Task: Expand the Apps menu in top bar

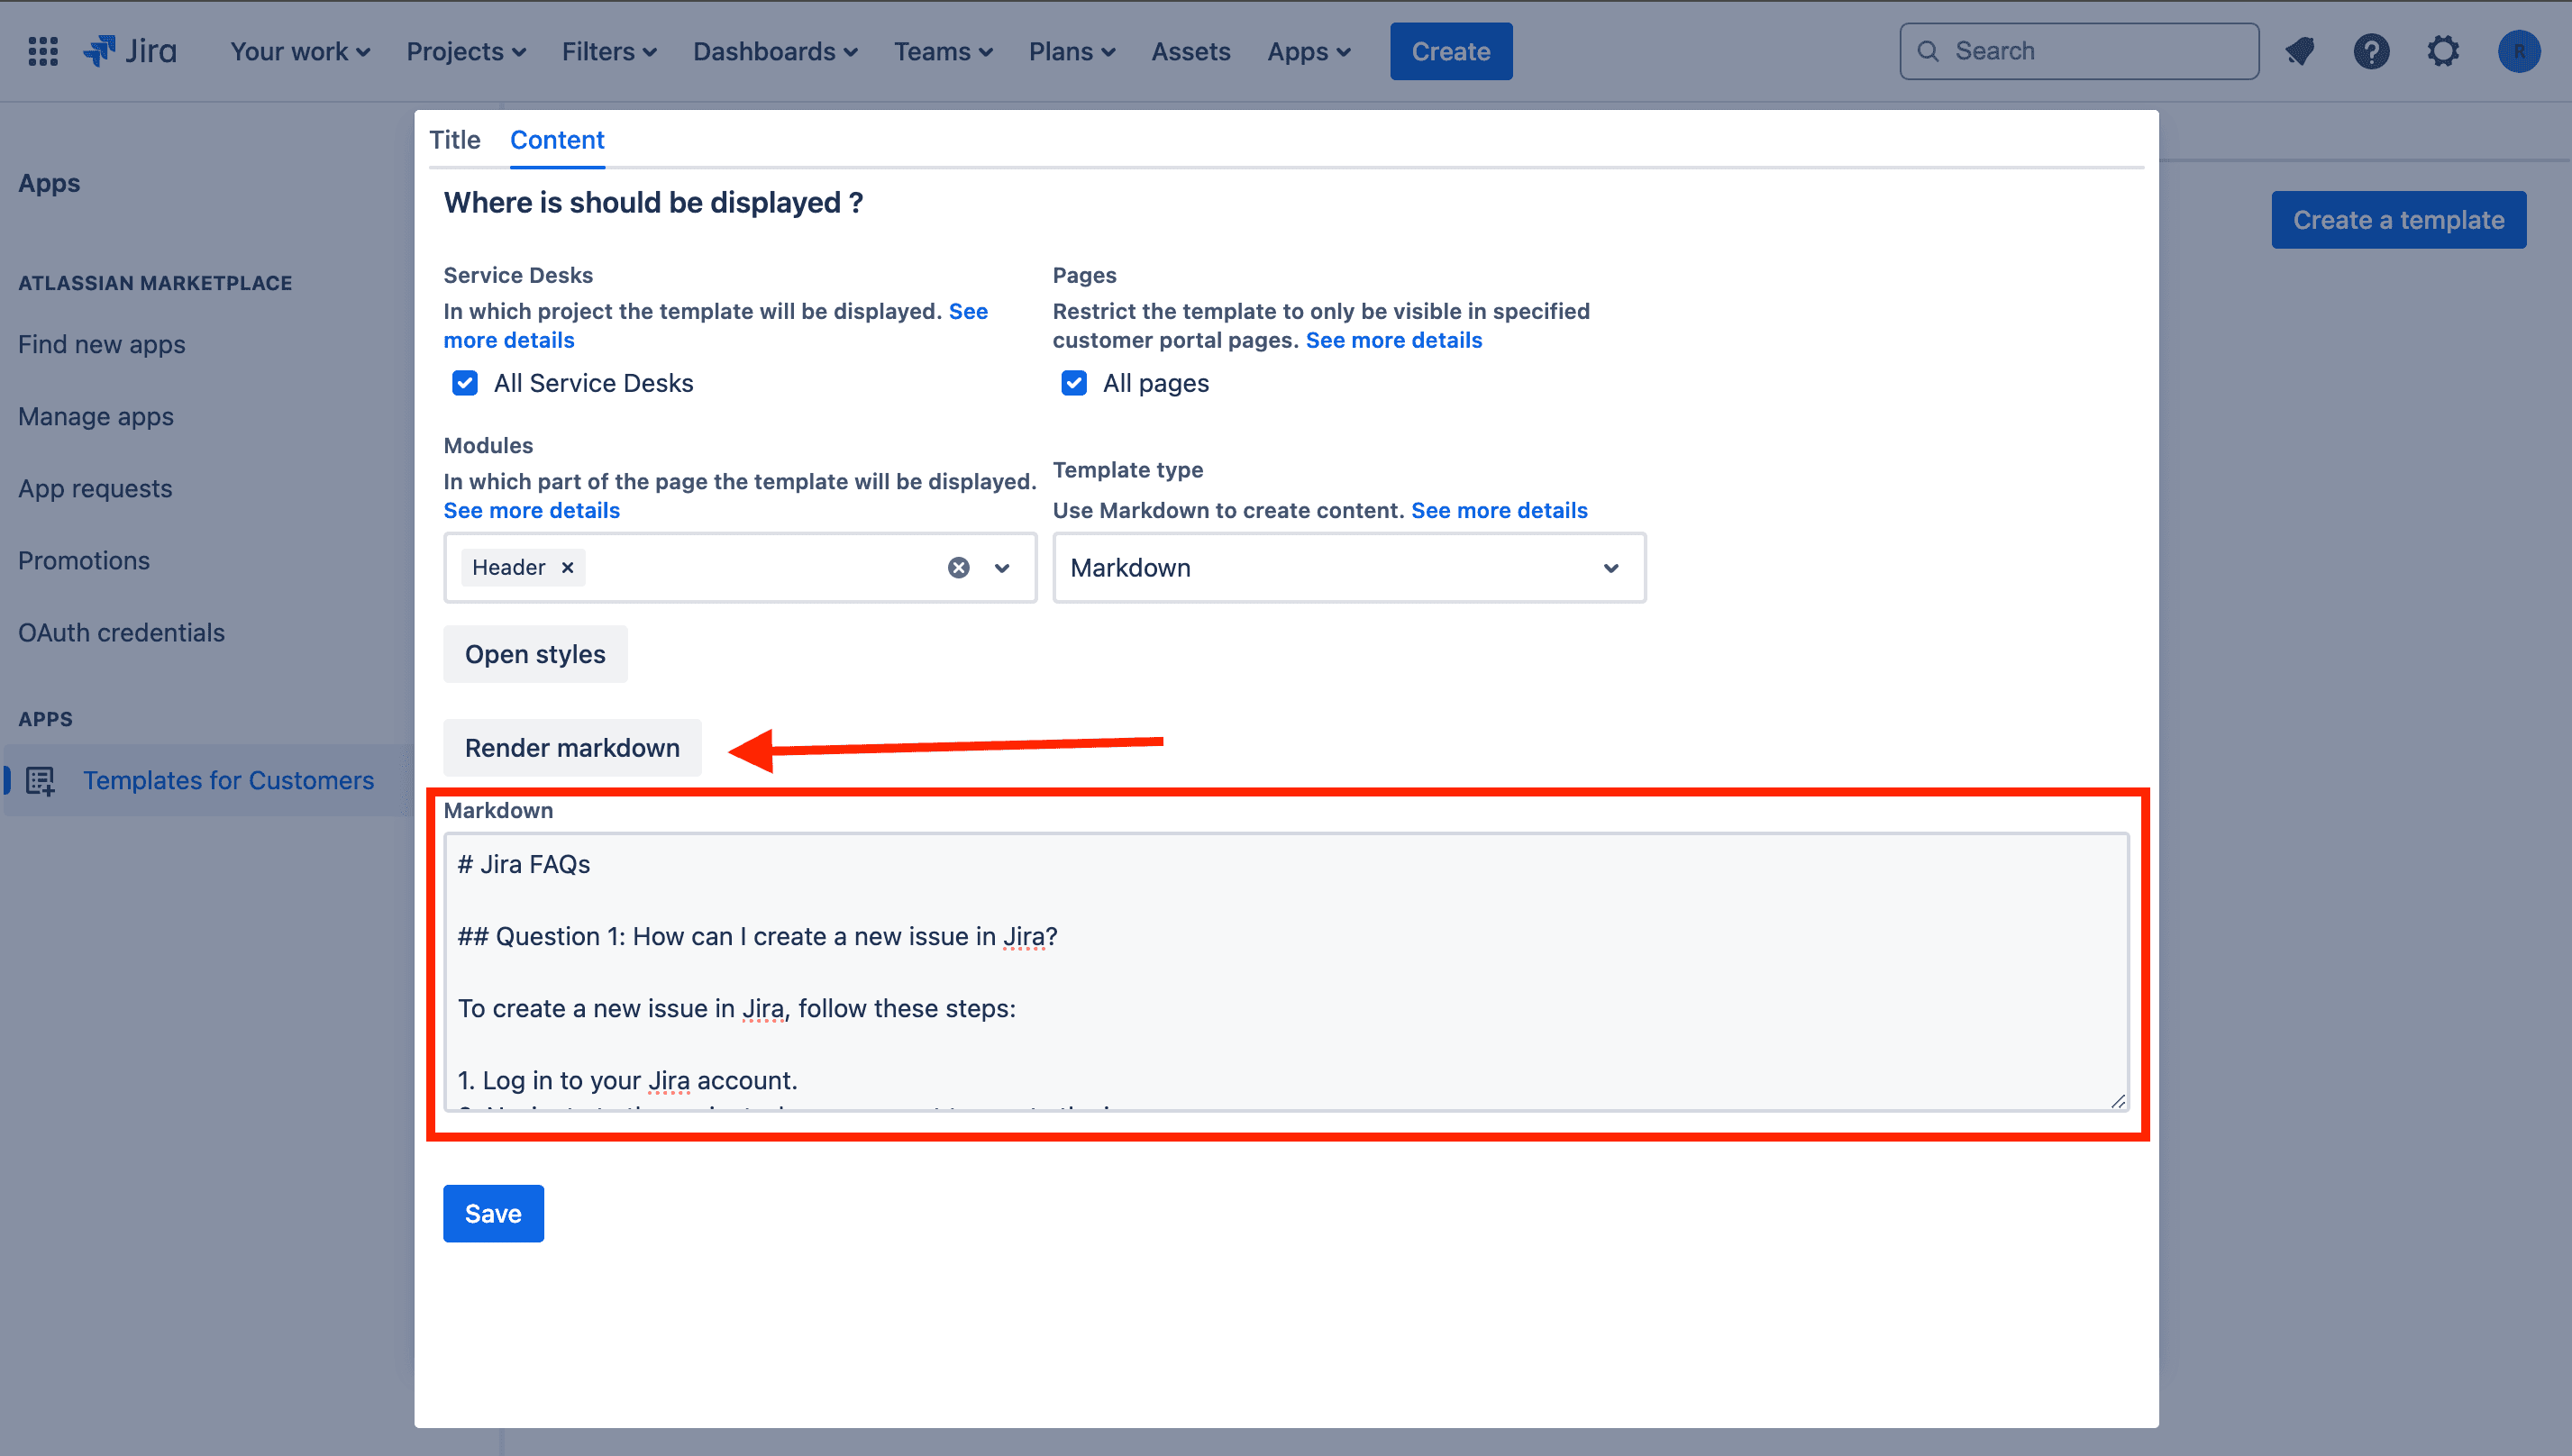Action: (x=1309, y=51)
